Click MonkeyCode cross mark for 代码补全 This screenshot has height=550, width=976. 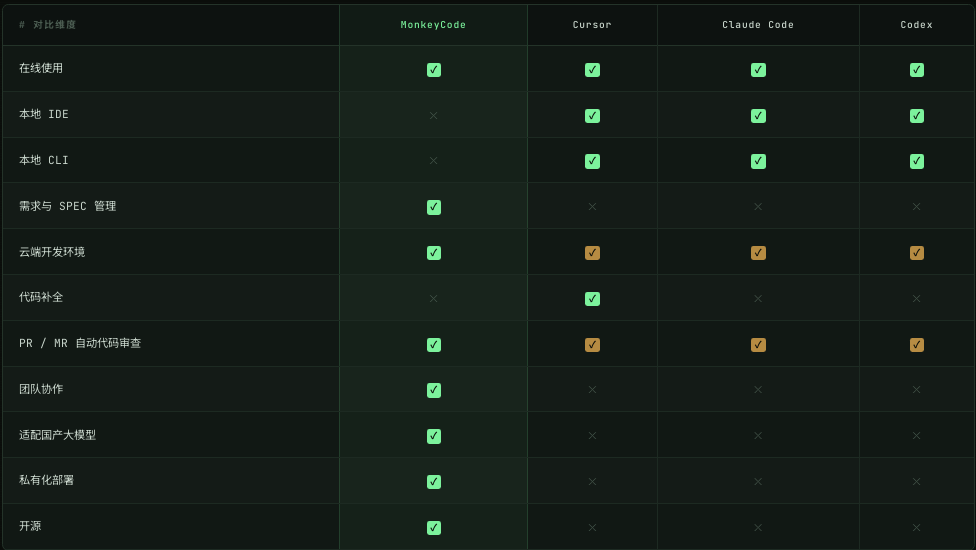pos(433,299)
